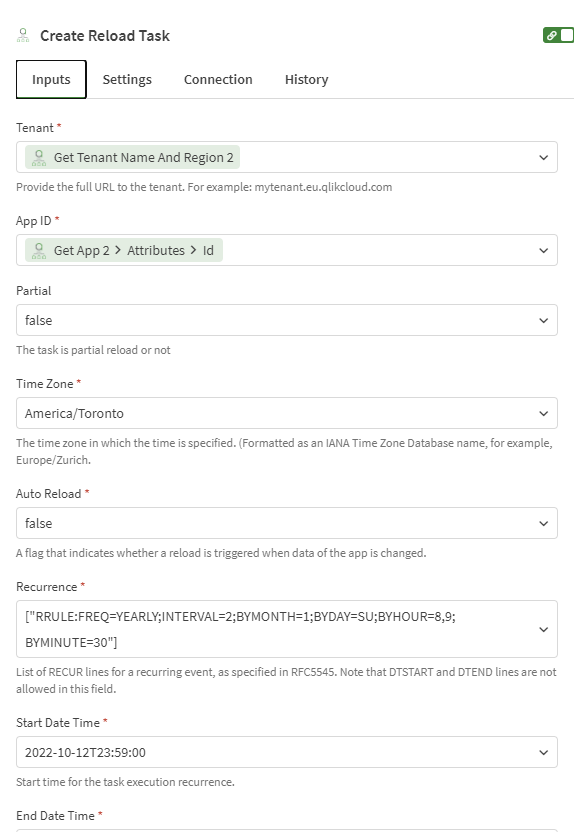Toggle the green switch at top right

coord(558,36)
